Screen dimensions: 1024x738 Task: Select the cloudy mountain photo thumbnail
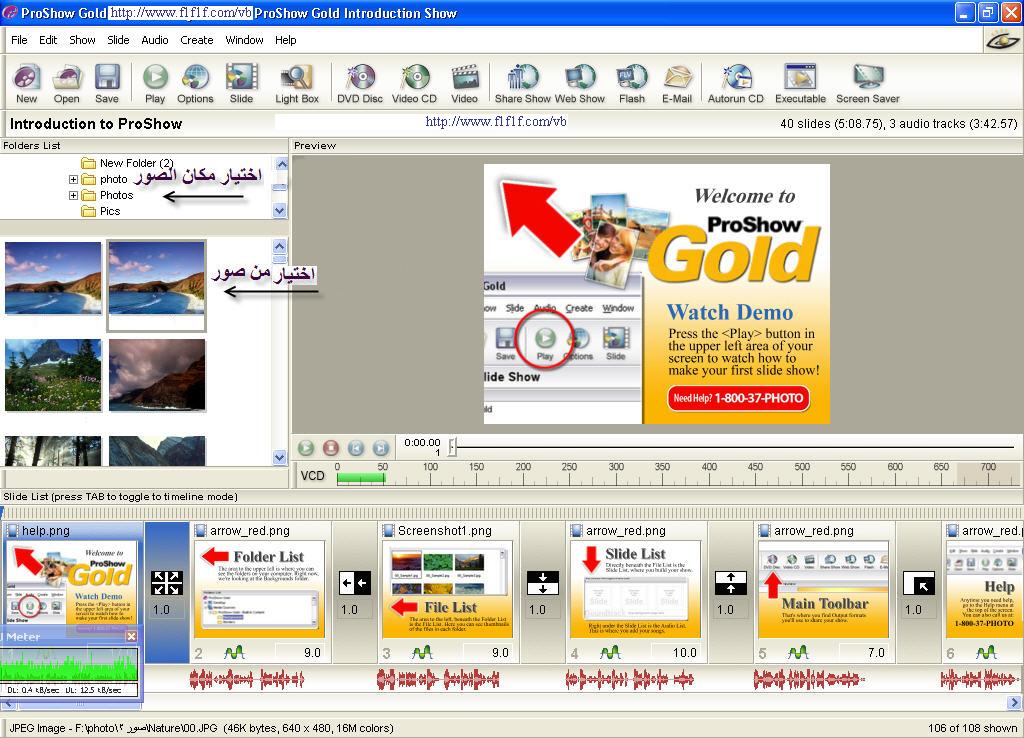point(157,375)
